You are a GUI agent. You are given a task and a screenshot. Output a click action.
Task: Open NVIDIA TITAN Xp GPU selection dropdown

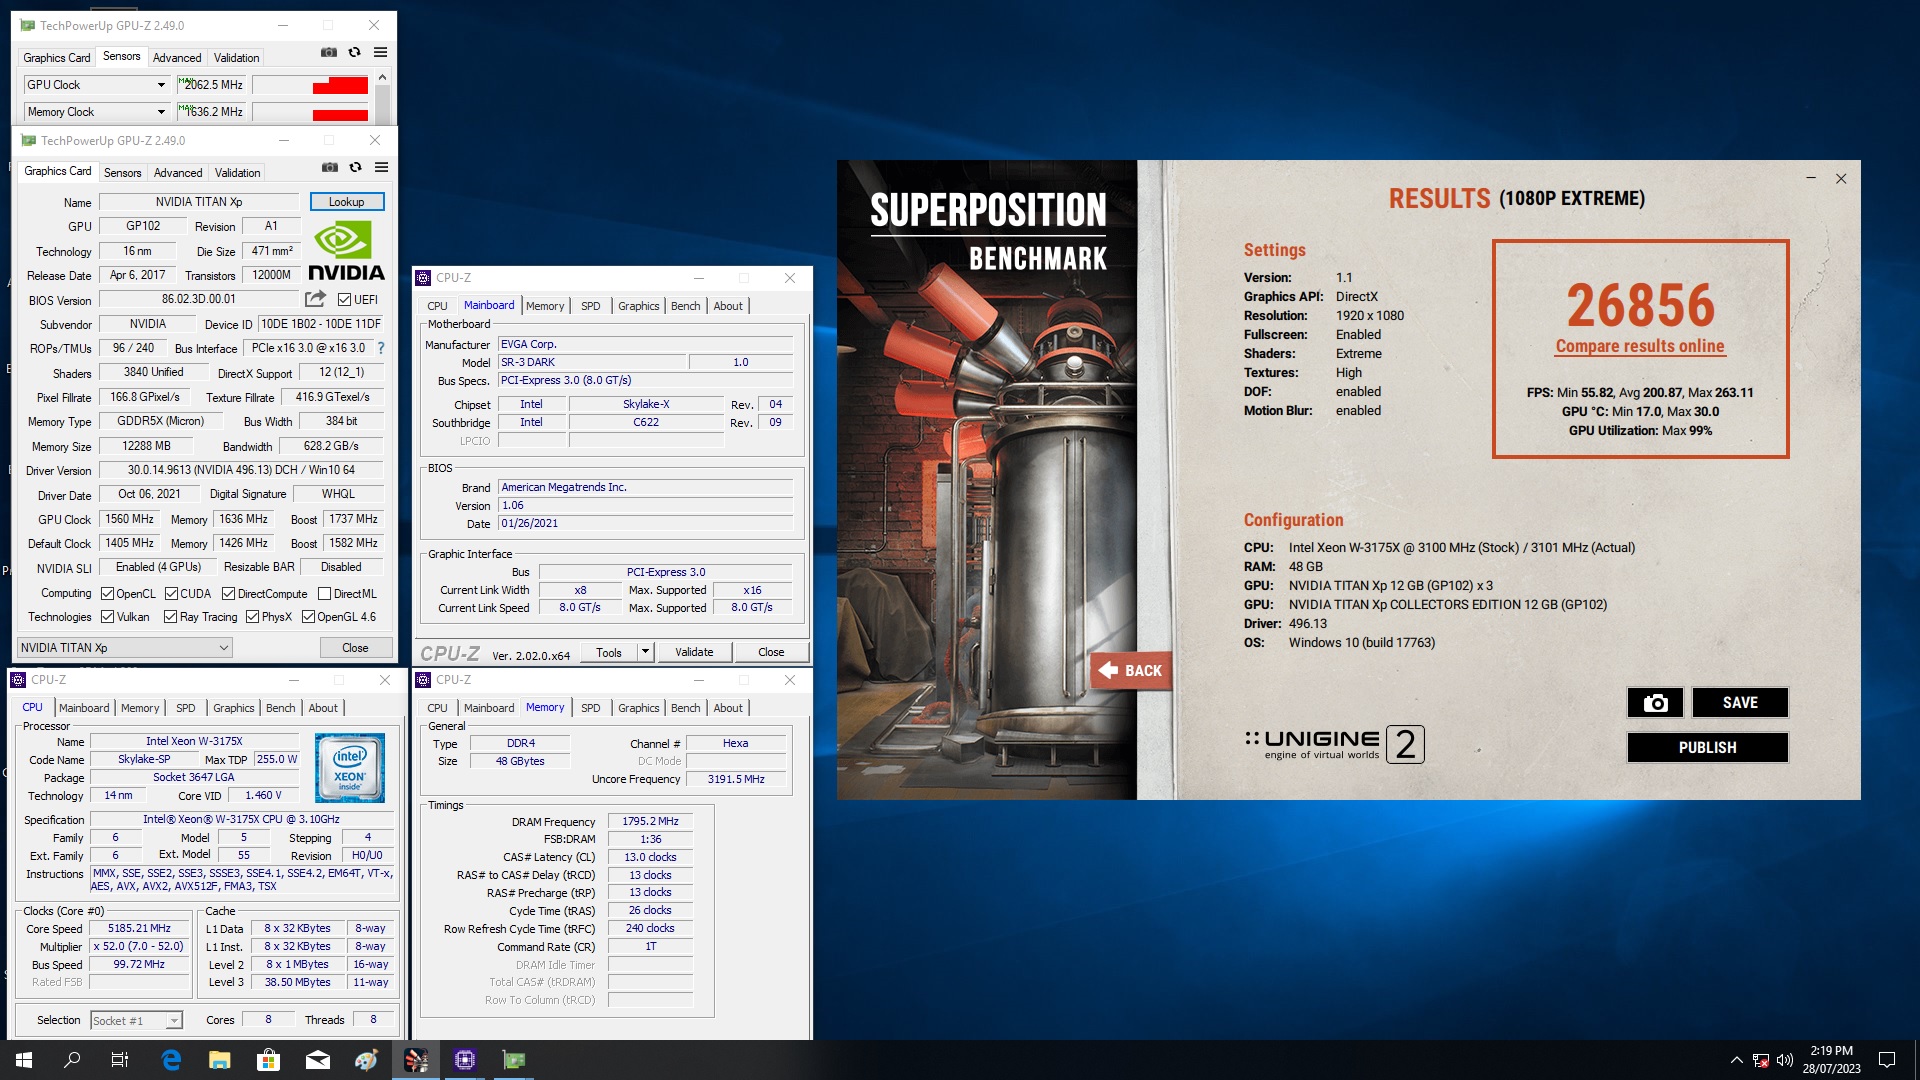125,648
